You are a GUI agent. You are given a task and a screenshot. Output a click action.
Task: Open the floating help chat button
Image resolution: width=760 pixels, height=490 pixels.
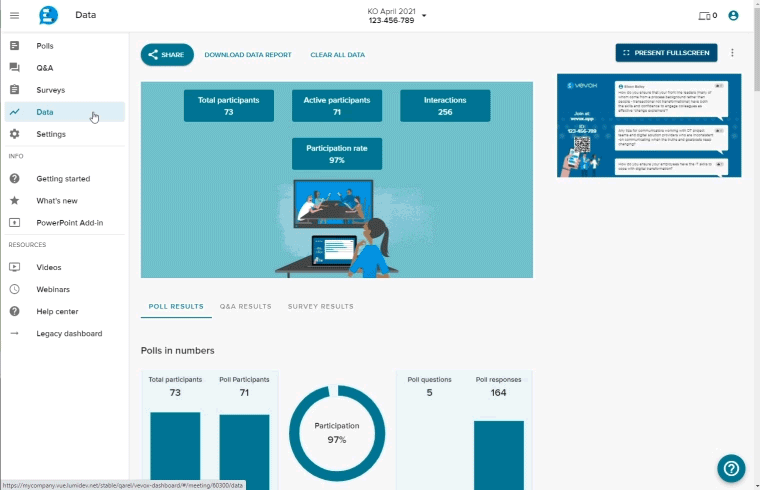point(731,468)
